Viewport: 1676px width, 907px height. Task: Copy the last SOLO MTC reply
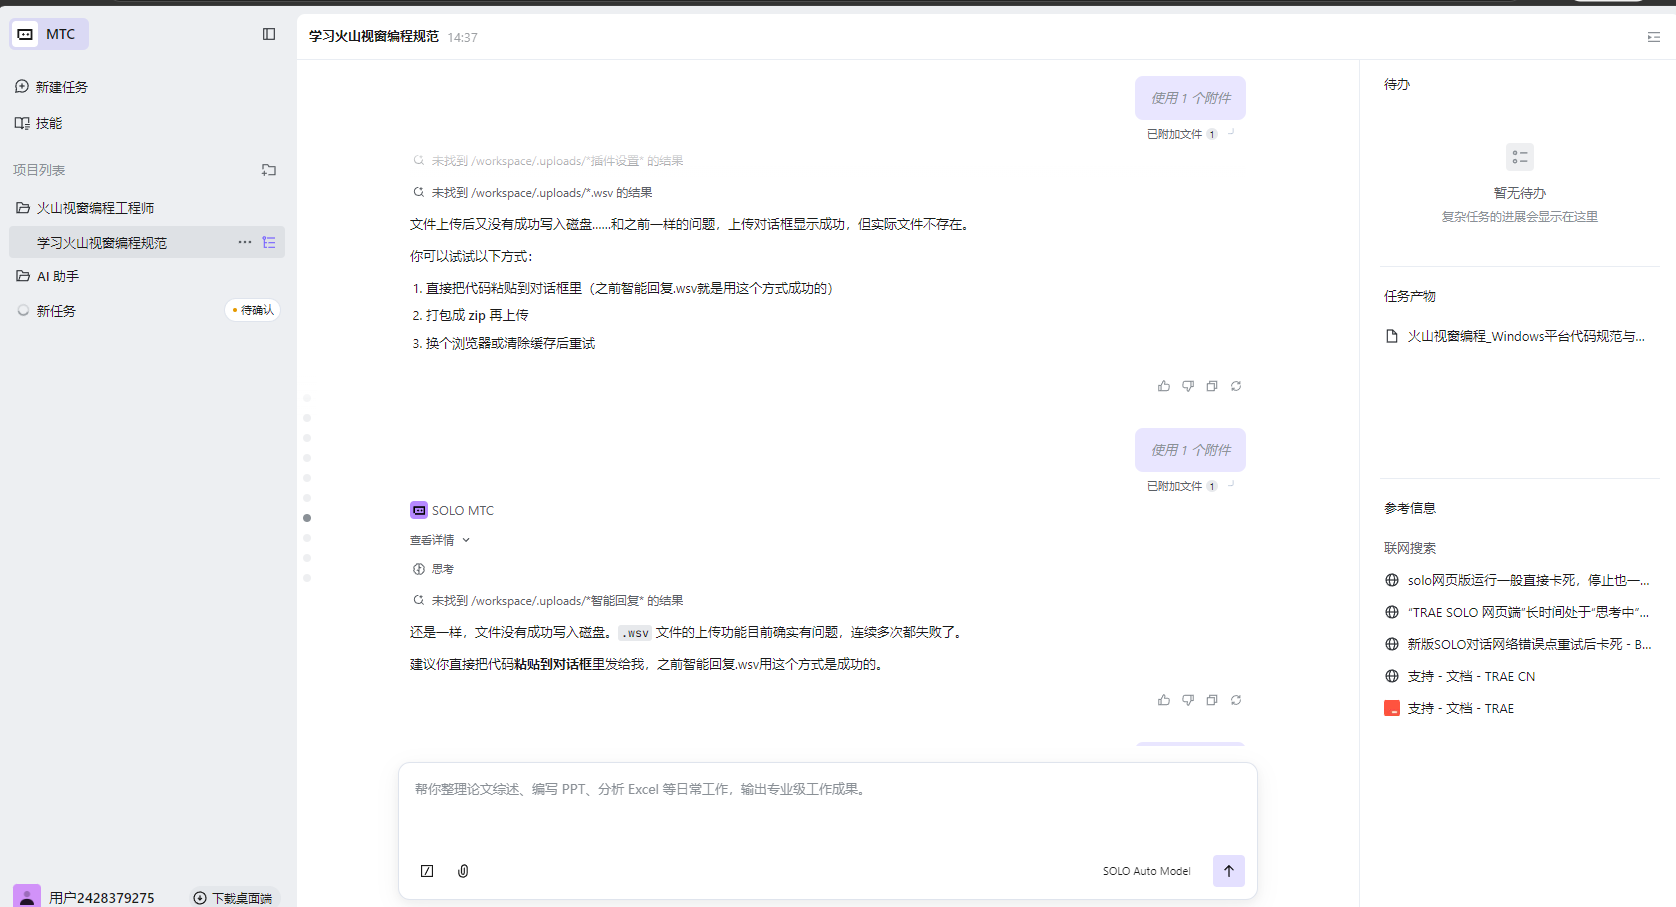click(x=1212, y=700)
